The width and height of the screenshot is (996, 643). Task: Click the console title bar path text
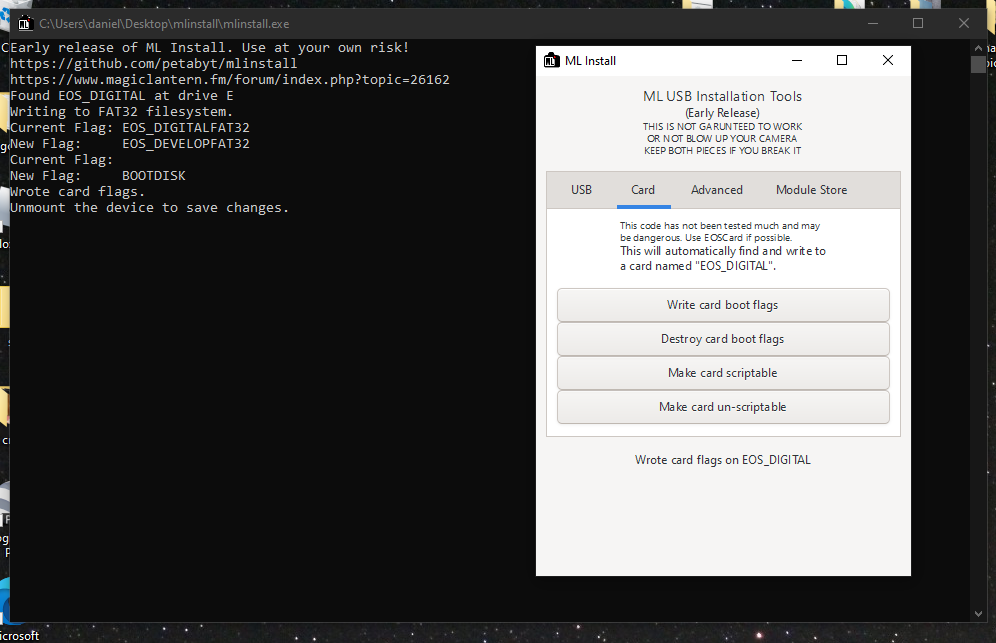165,24
